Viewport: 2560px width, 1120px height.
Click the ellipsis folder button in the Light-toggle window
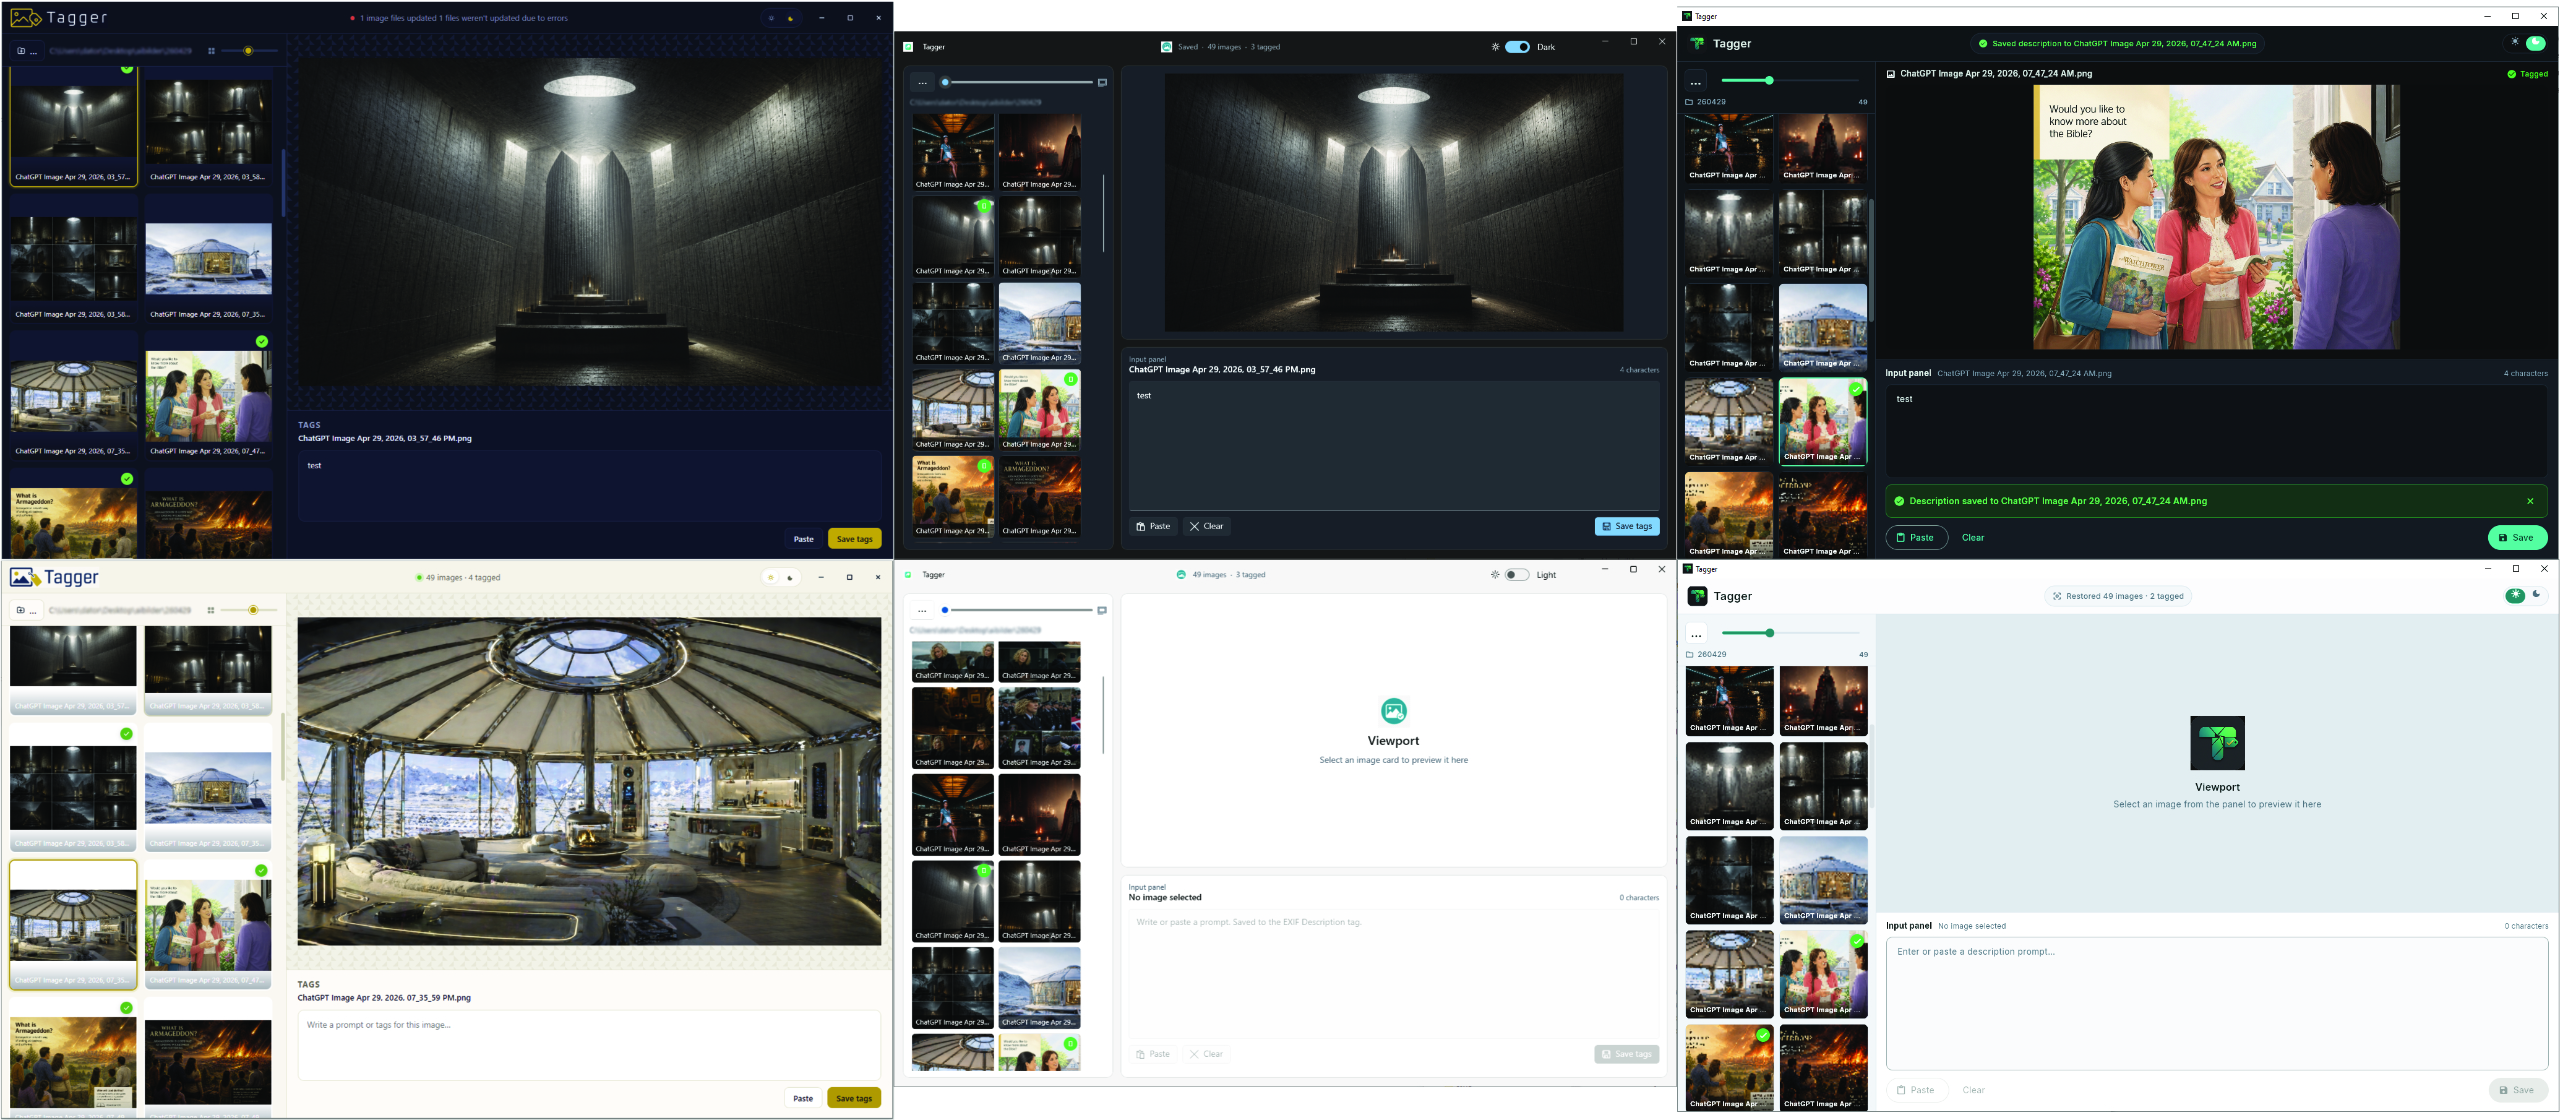(x=922, y=610)
